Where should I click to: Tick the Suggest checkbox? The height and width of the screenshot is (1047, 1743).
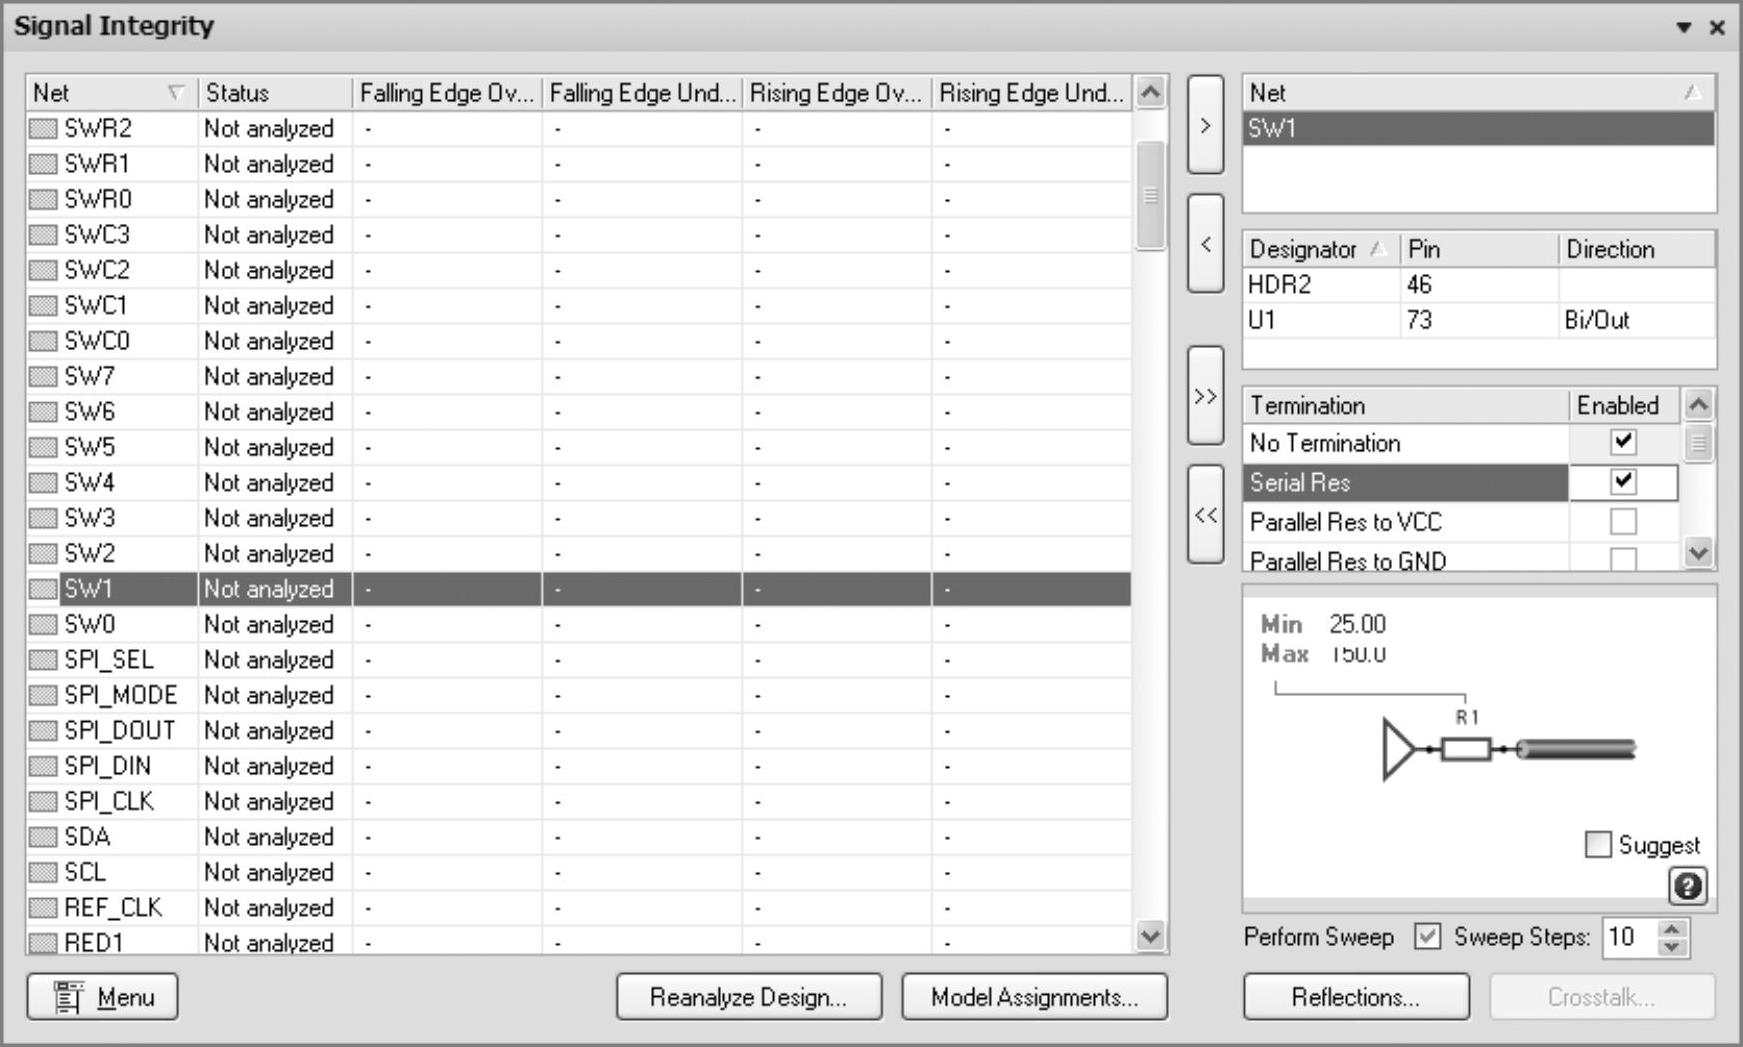(1598, 845)
